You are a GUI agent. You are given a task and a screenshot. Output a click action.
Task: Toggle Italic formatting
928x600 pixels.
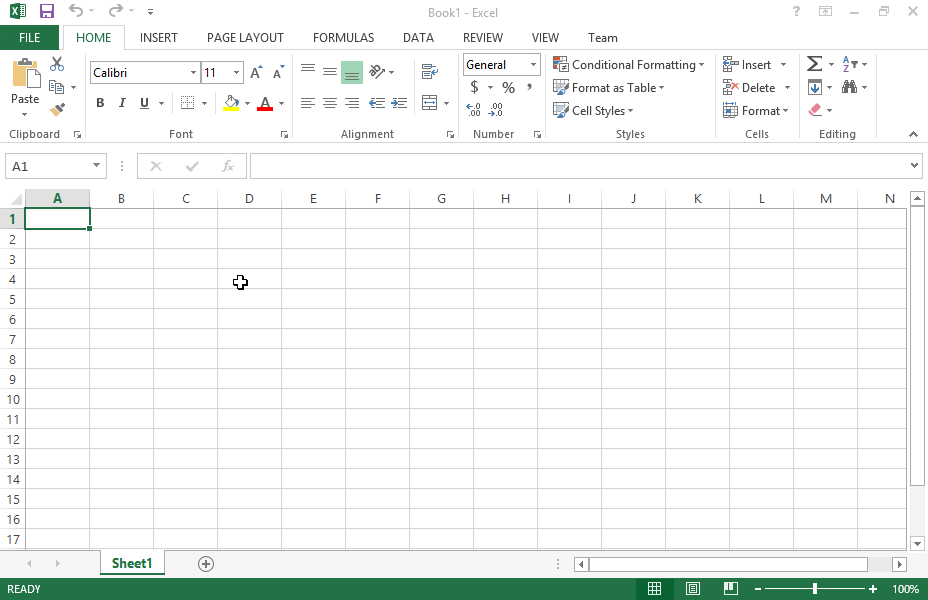122,103
